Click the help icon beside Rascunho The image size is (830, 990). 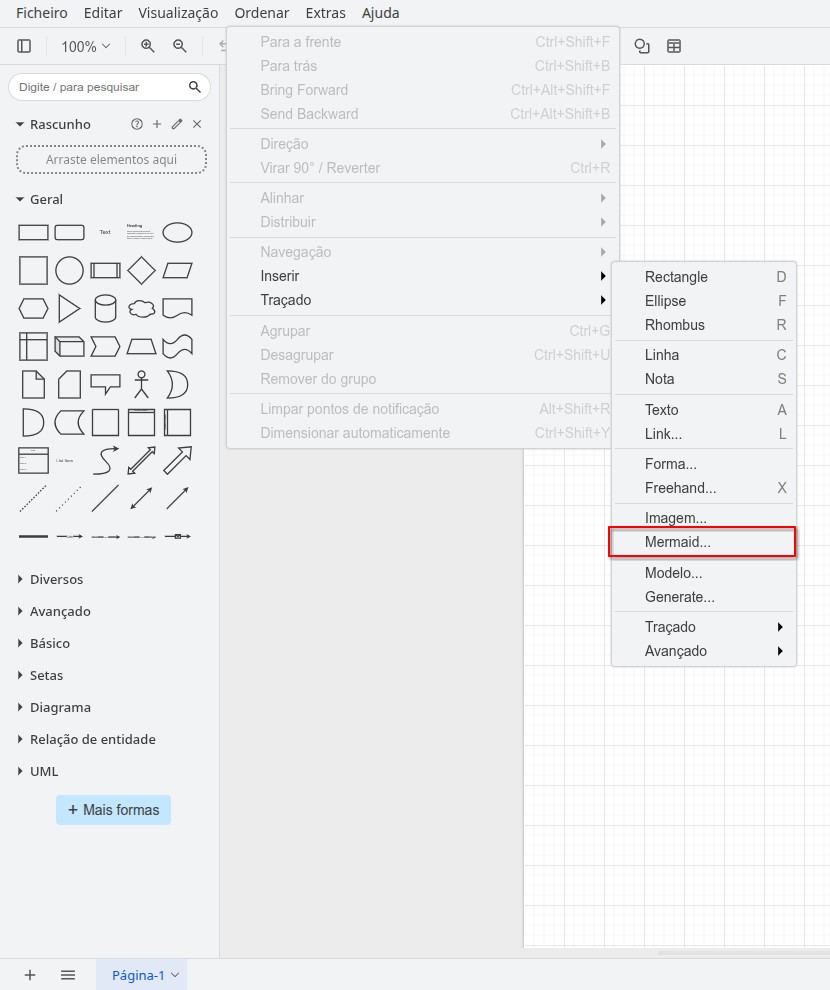tap(137, 124)
